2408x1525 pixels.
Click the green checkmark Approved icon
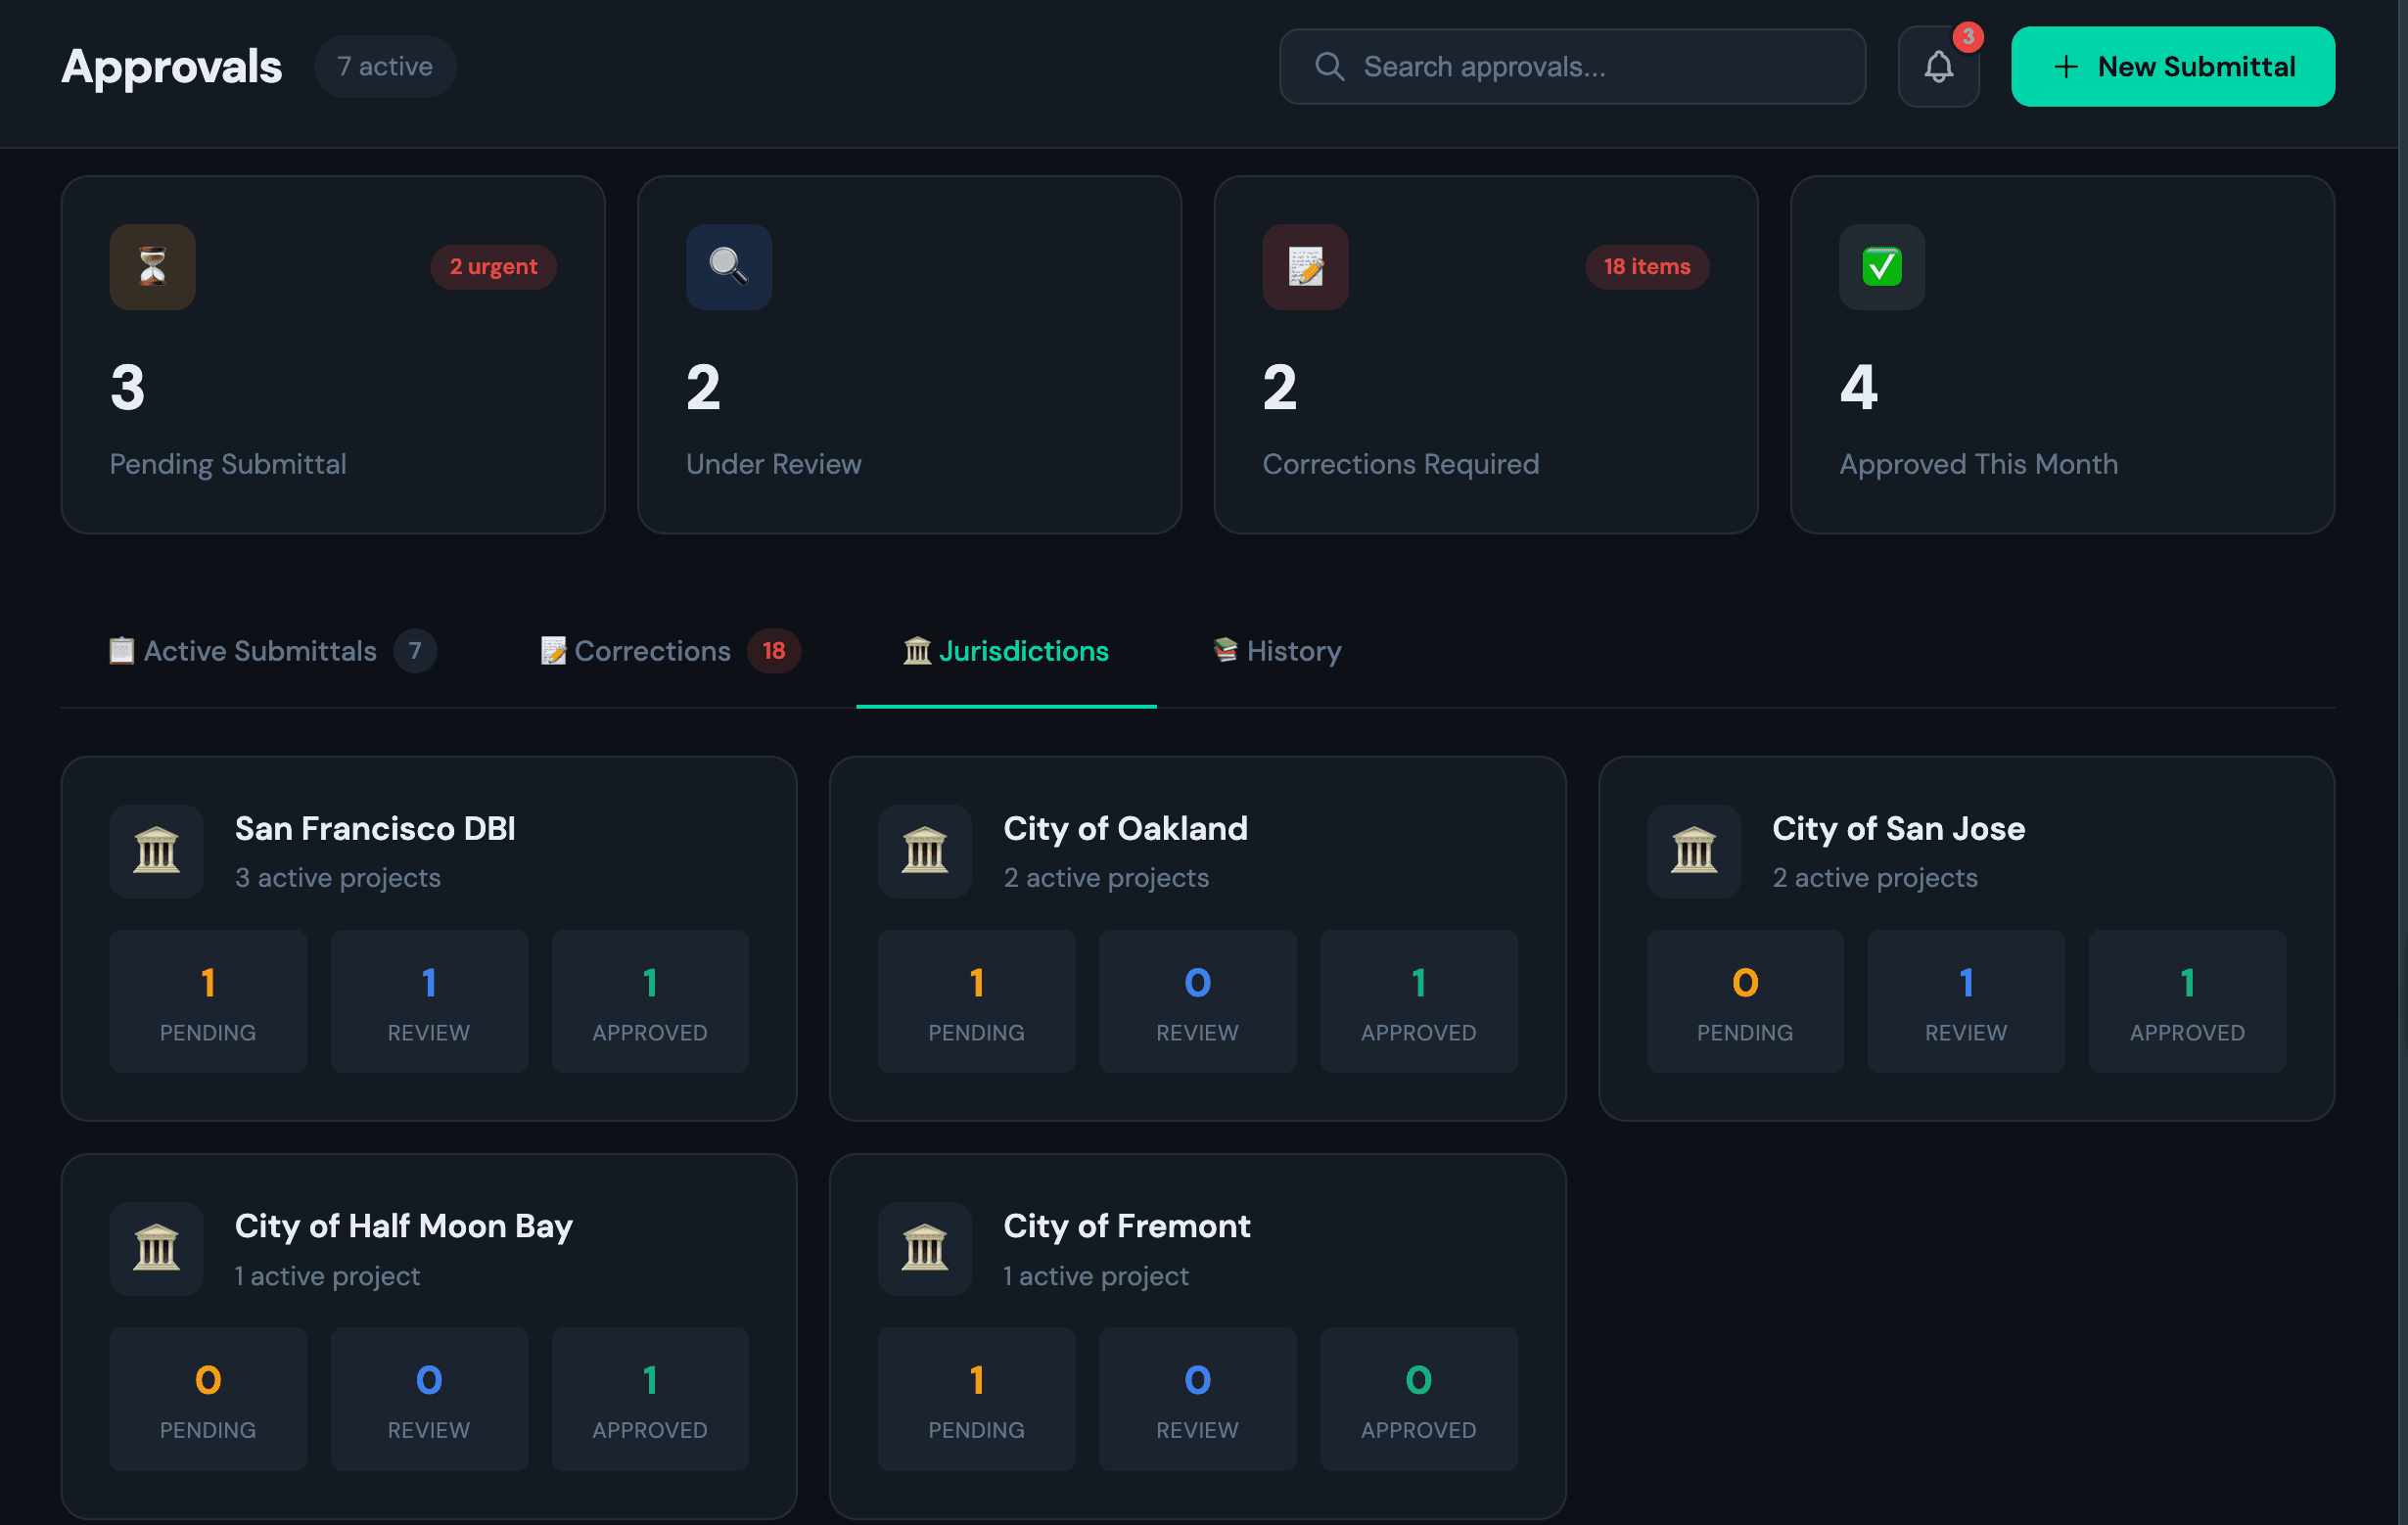[1881, 267]
